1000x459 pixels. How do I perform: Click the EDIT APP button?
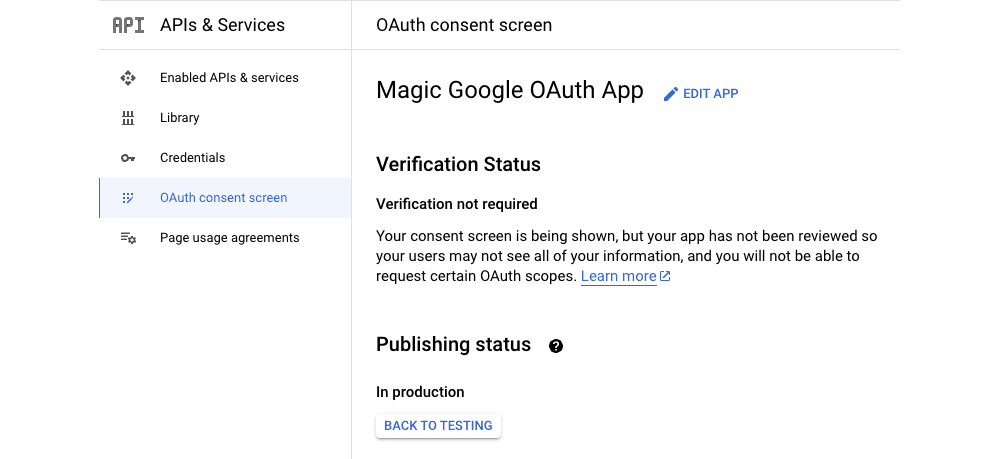click(701, 94)
